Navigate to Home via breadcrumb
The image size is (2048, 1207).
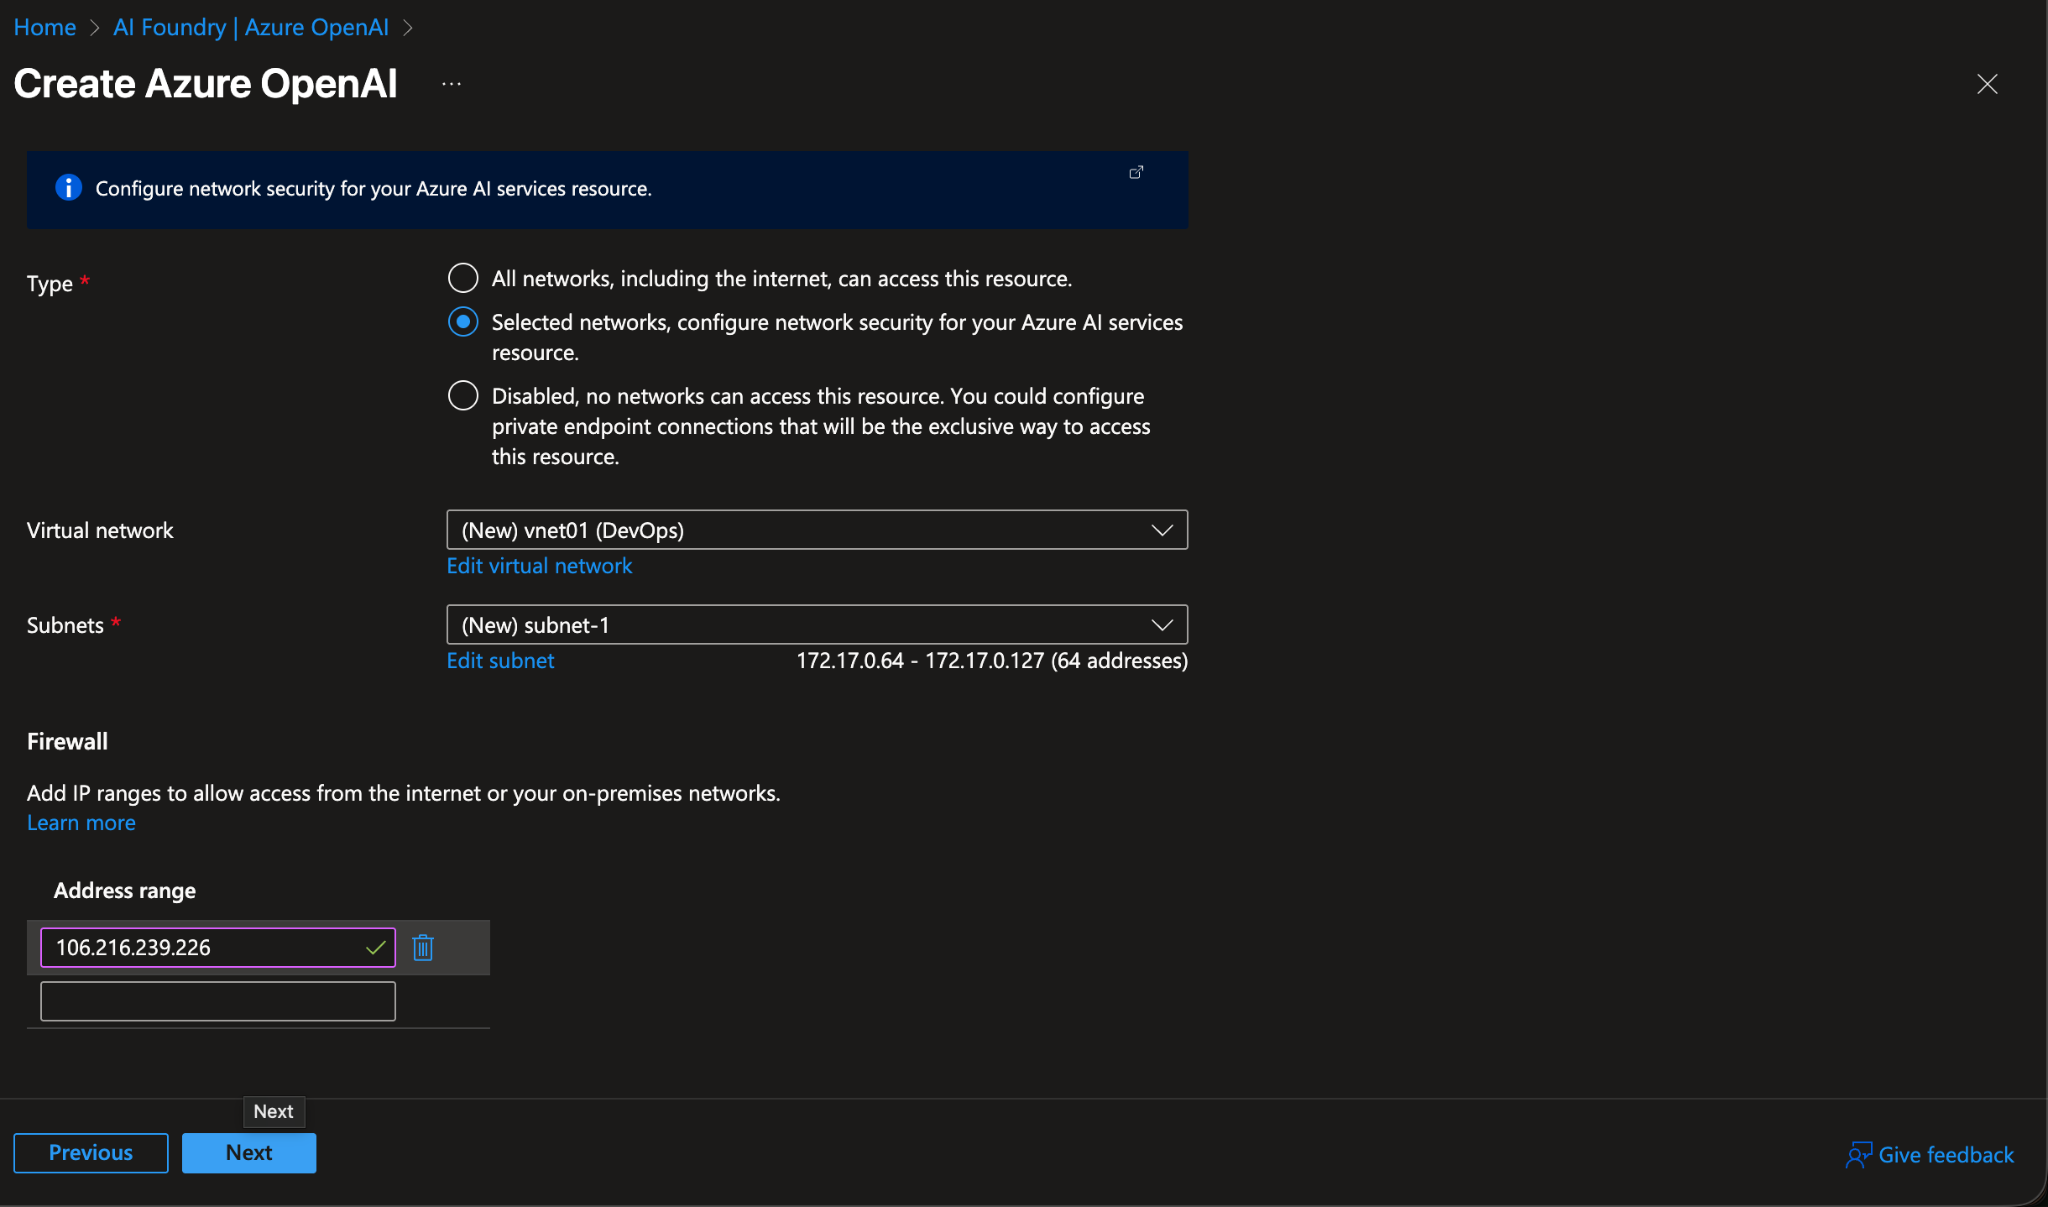[44, 27]
